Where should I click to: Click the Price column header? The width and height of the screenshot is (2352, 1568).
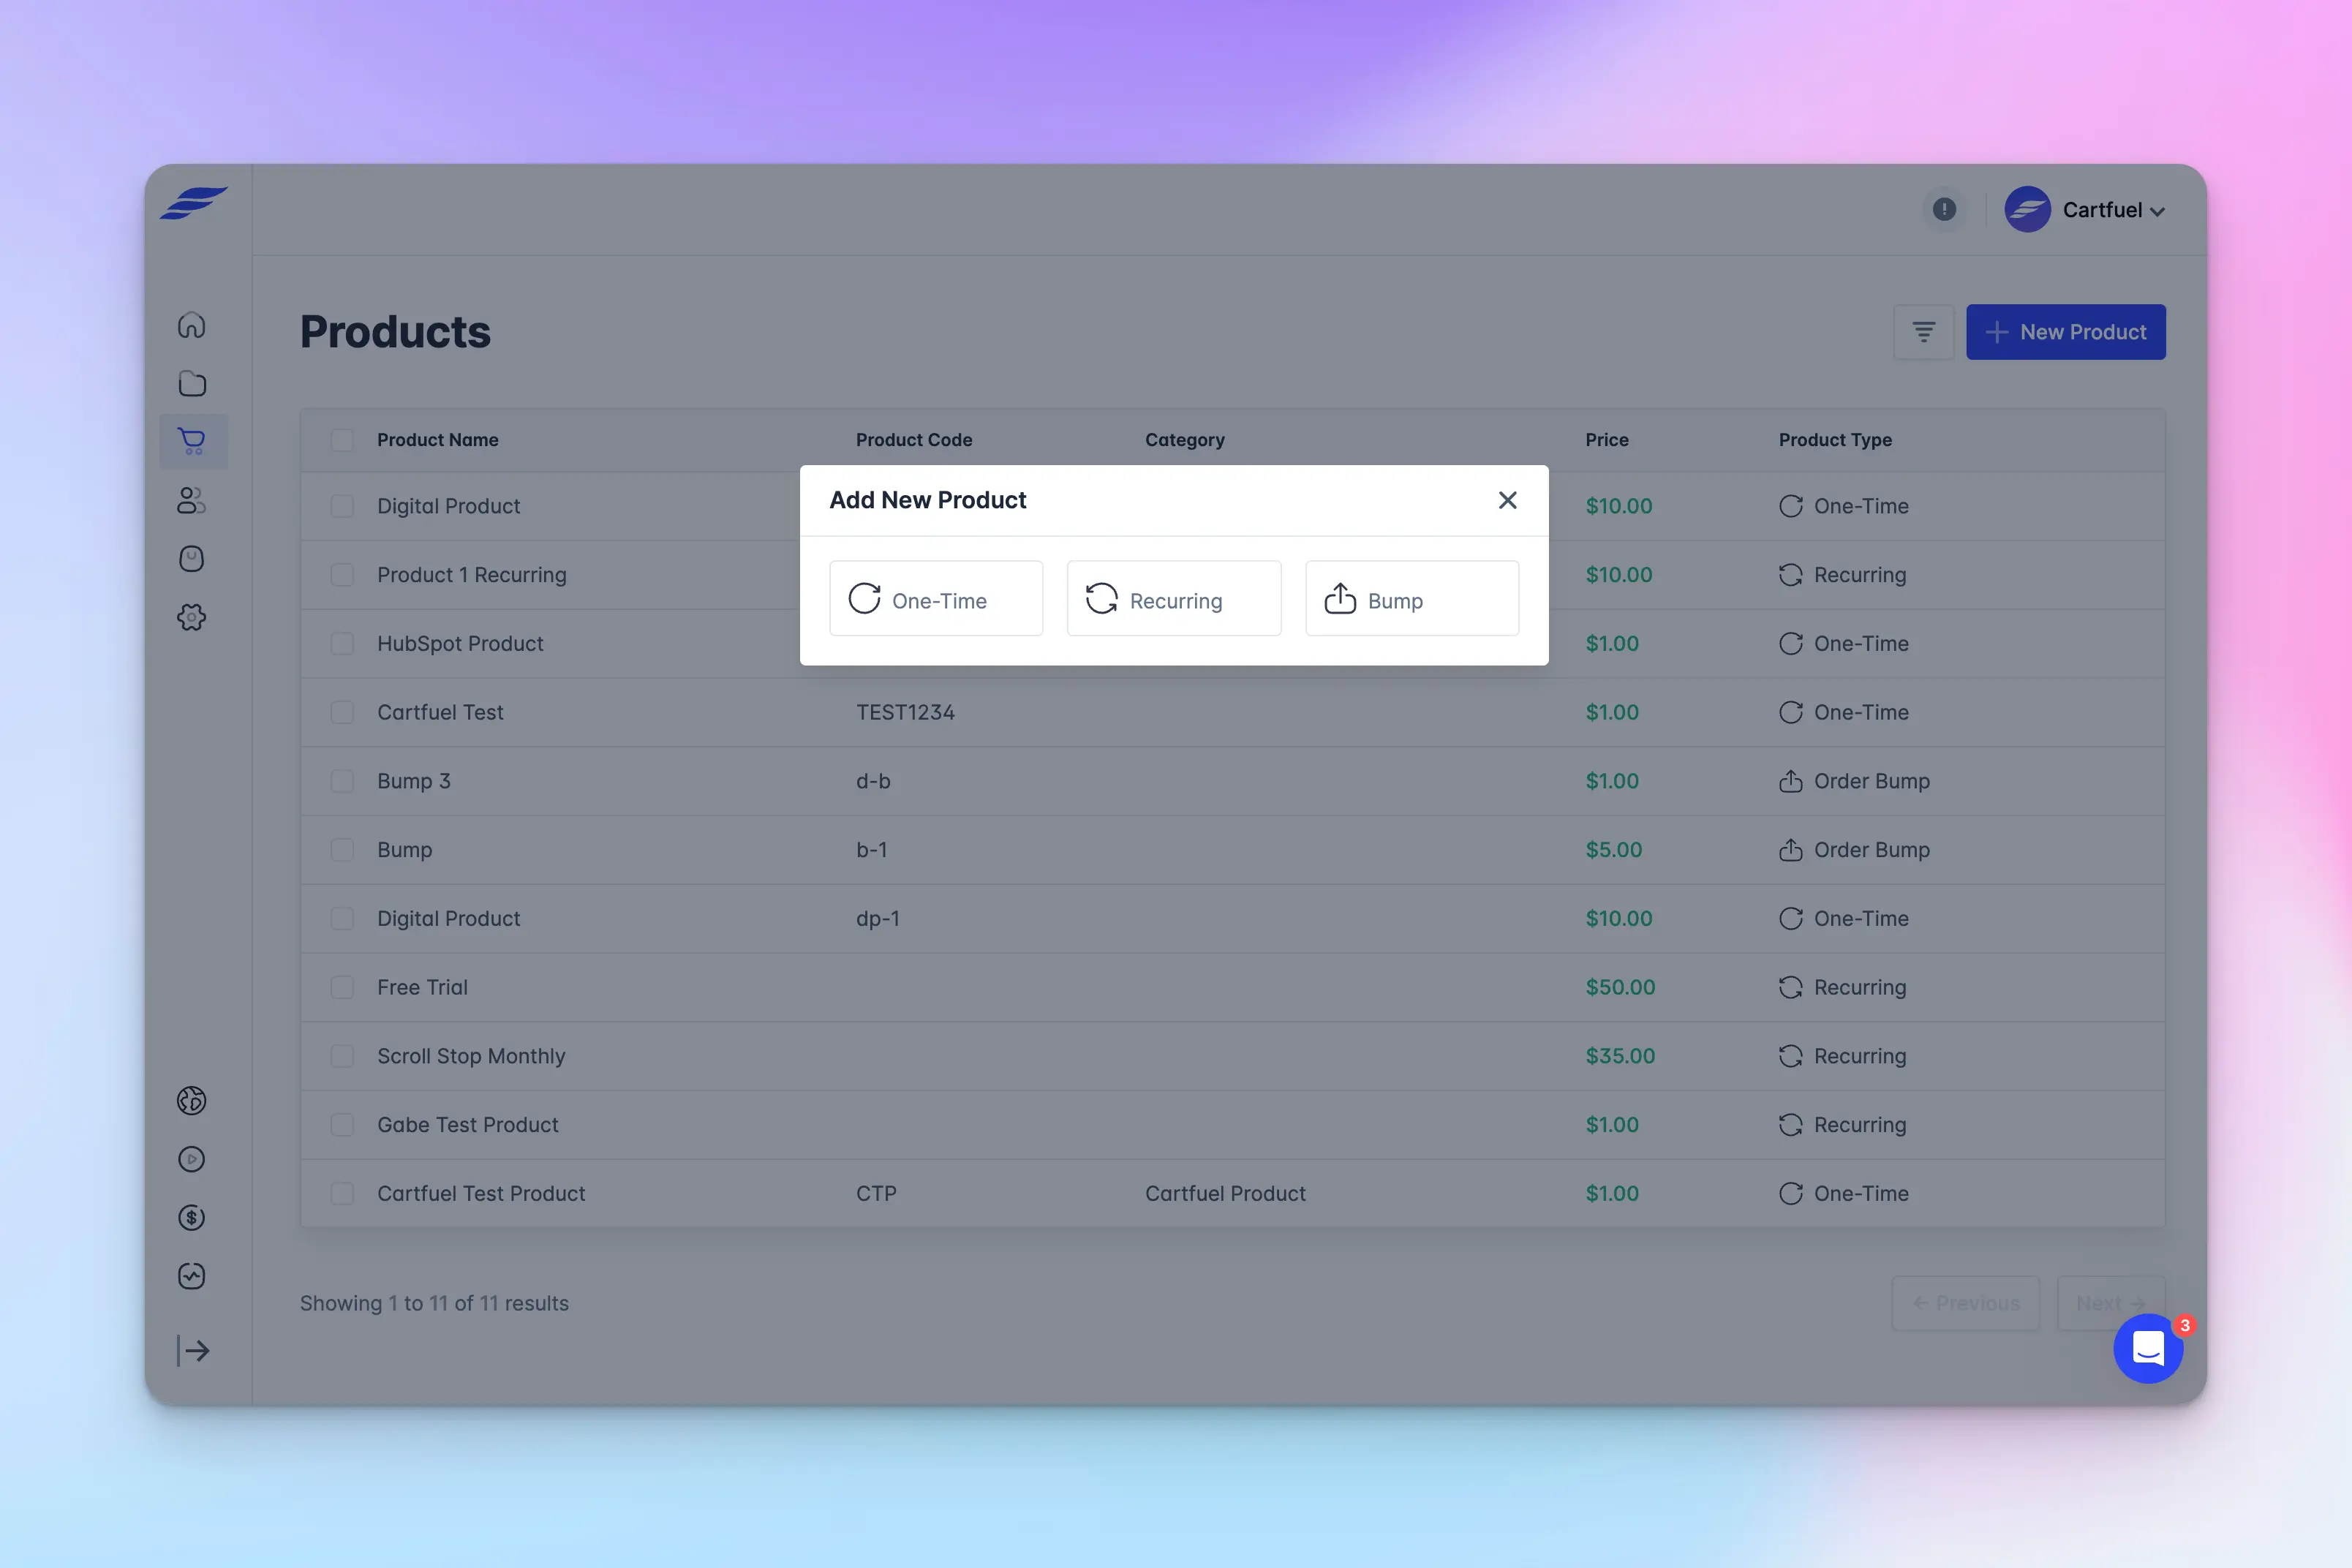tap(1607, 440)
